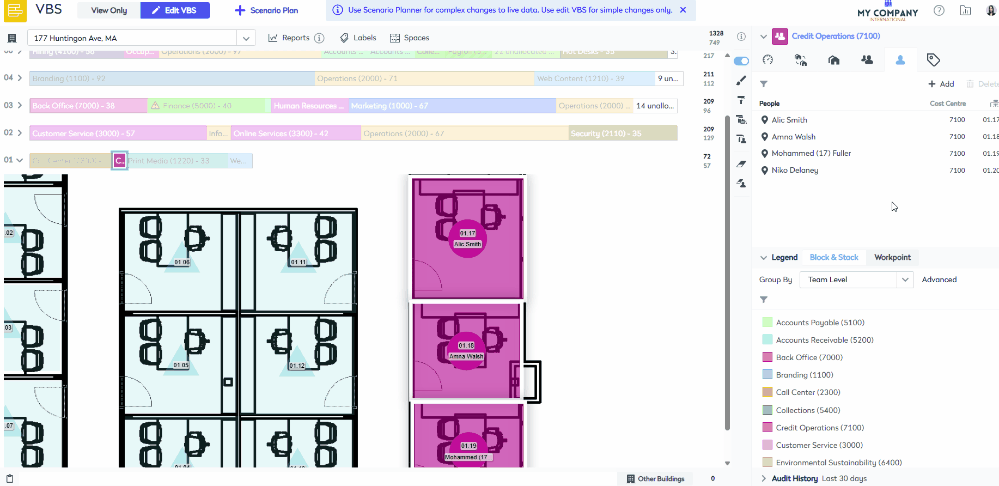Click the clipboard icon at bottom left
This screenshot has width=999, height=486.
[x=9, y=478]
